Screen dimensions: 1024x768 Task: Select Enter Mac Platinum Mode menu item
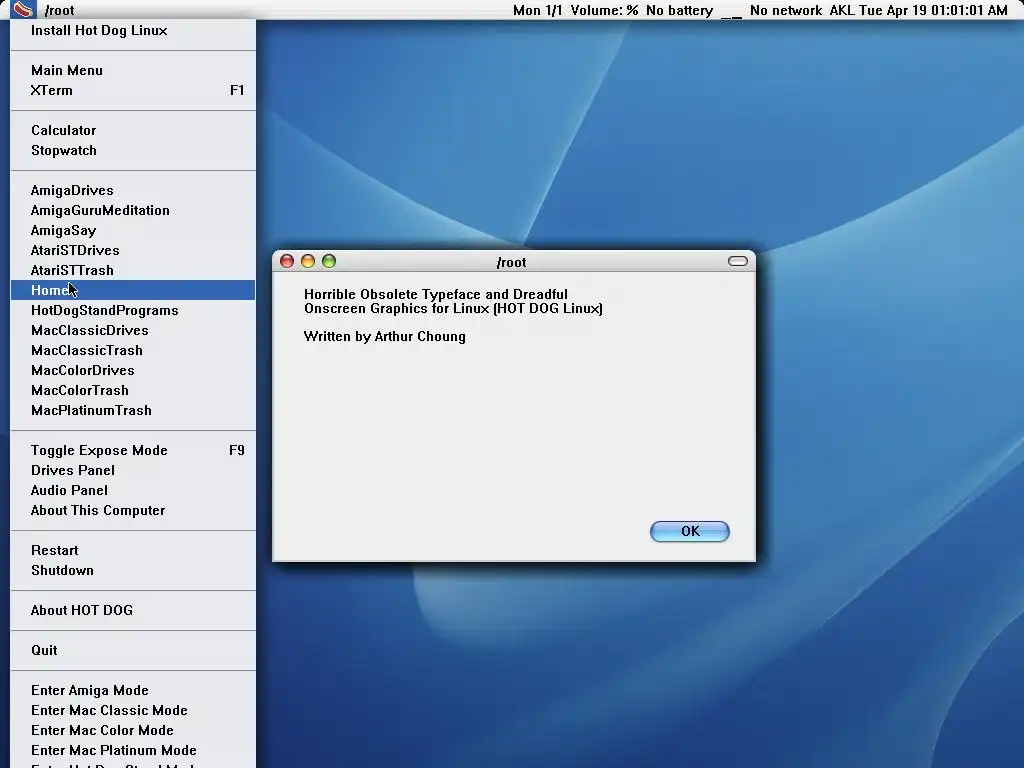coord(133,750)
